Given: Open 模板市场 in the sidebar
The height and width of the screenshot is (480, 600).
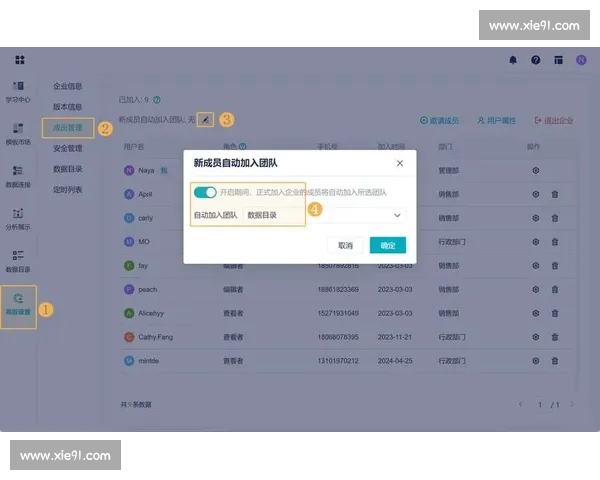Looking at the screenshot, I should pyautogui.click(x=18, y=135).
